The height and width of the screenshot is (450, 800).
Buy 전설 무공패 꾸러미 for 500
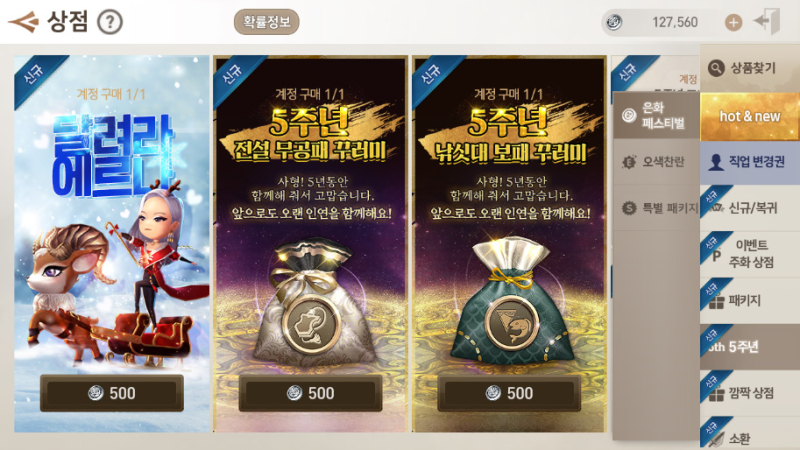[311, 393]
